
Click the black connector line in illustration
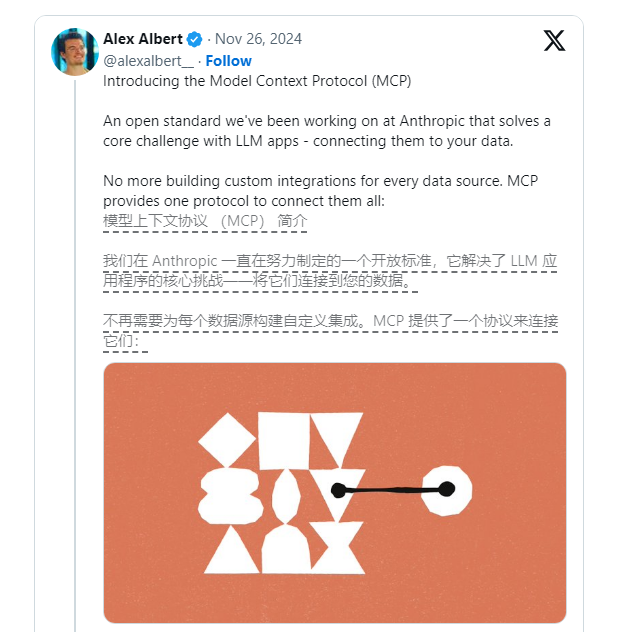pos(392,490)
